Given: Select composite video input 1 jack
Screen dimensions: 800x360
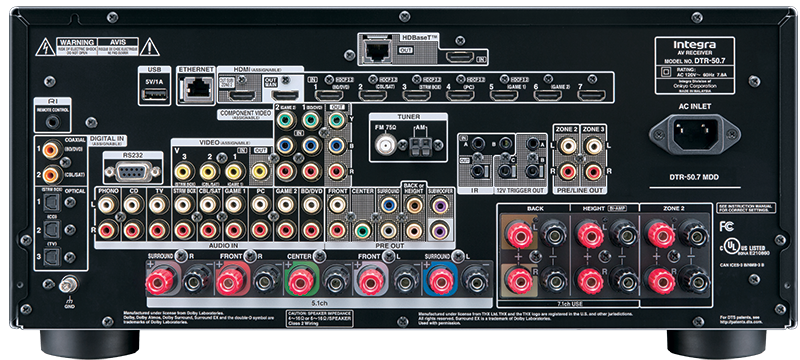Looking at the screenshot, I should pos(233,171).
